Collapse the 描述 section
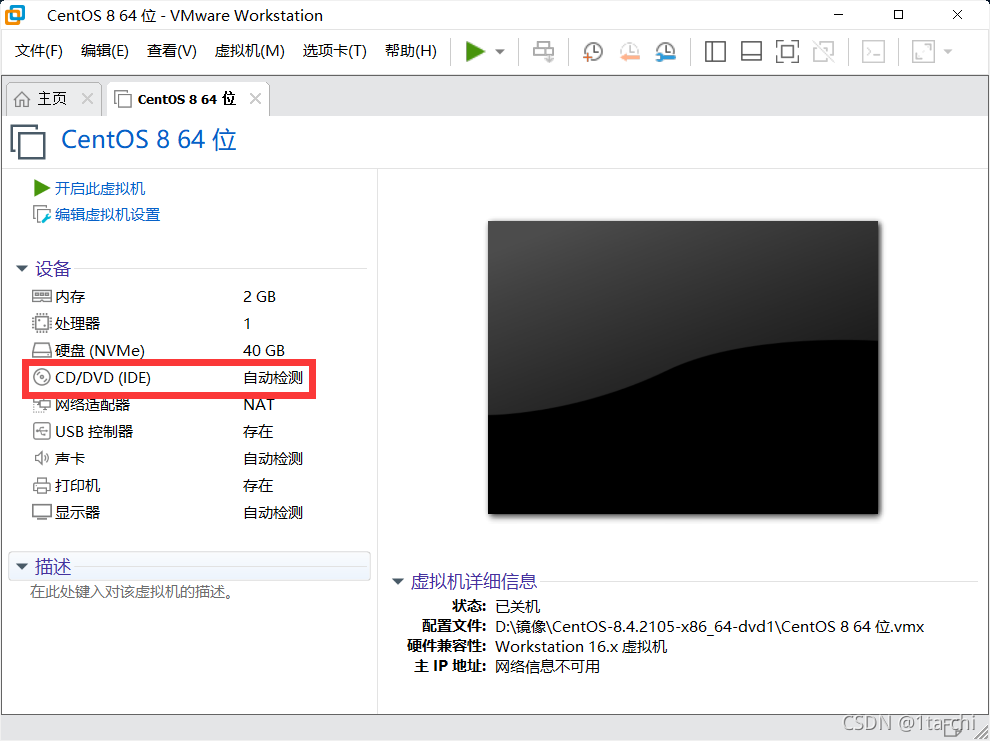This screenshot has height=741, width=990. pyautogui.click(x=21, y=566)
